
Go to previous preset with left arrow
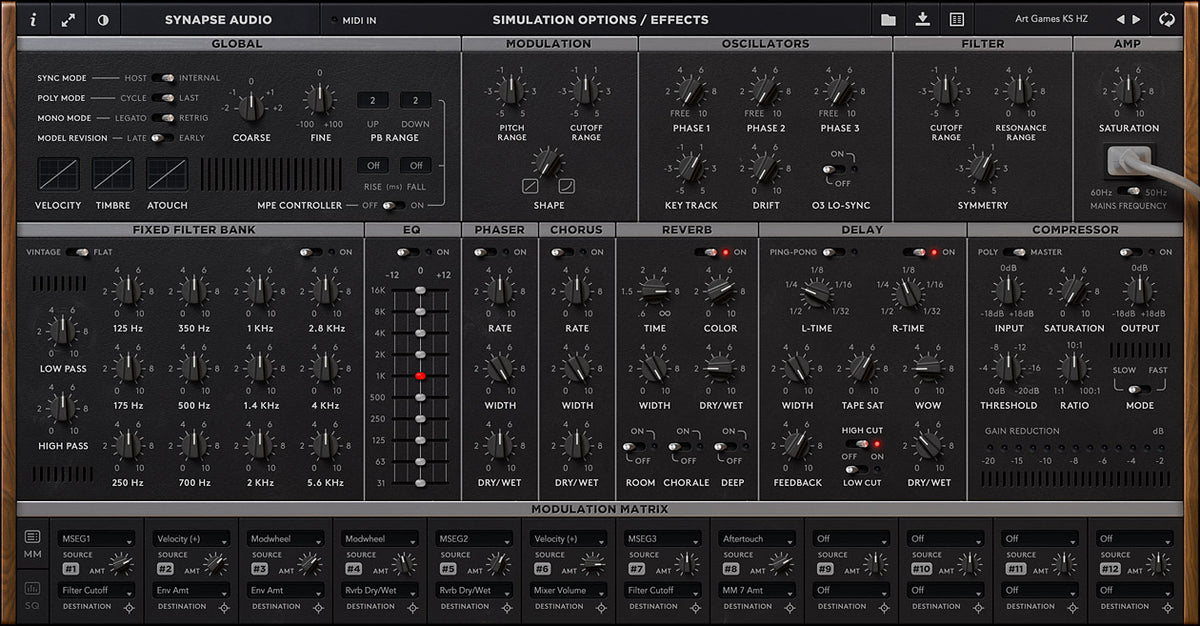click(x=1120, y=19)
